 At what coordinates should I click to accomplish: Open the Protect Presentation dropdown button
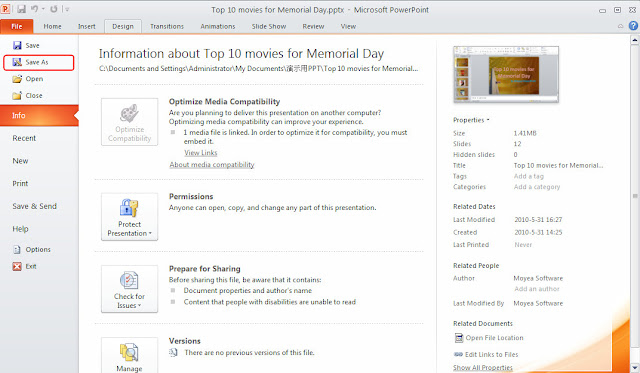tap(129, 217)
